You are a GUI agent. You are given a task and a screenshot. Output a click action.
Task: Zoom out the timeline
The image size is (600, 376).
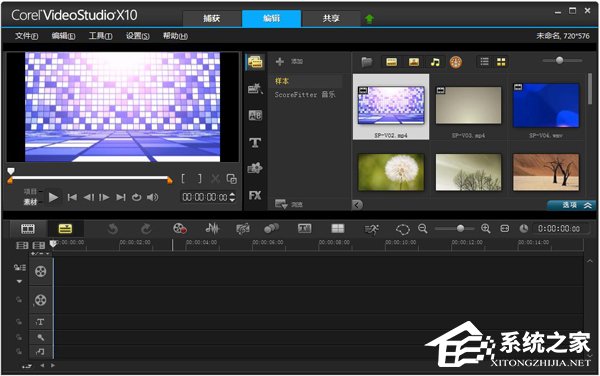pos(423,229)
